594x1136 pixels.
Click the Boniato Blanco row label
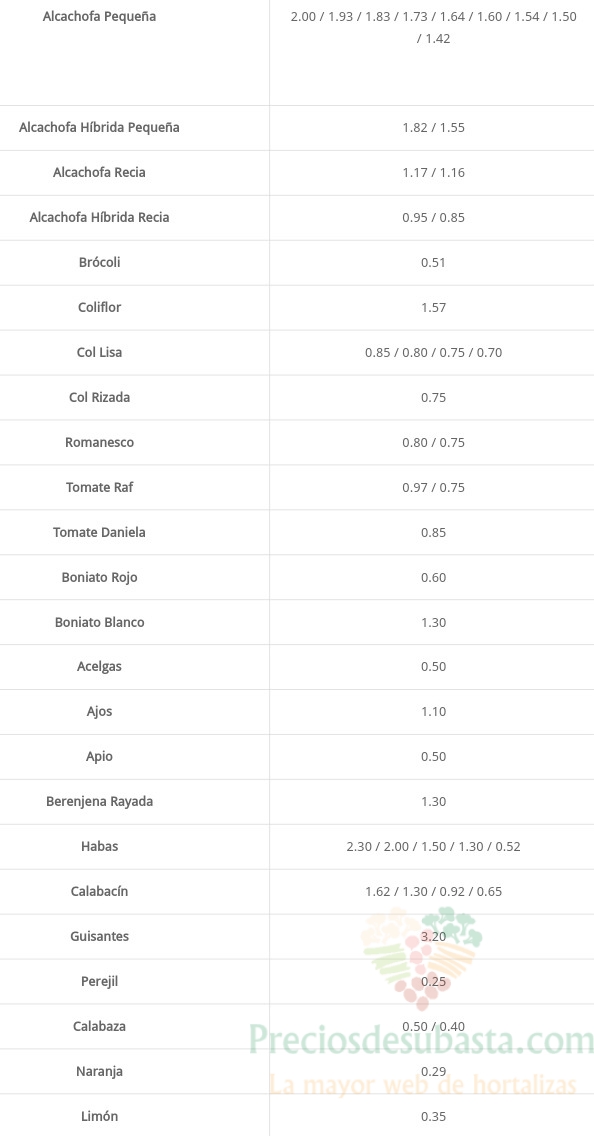pyautogui.click(x=99, y=622)
